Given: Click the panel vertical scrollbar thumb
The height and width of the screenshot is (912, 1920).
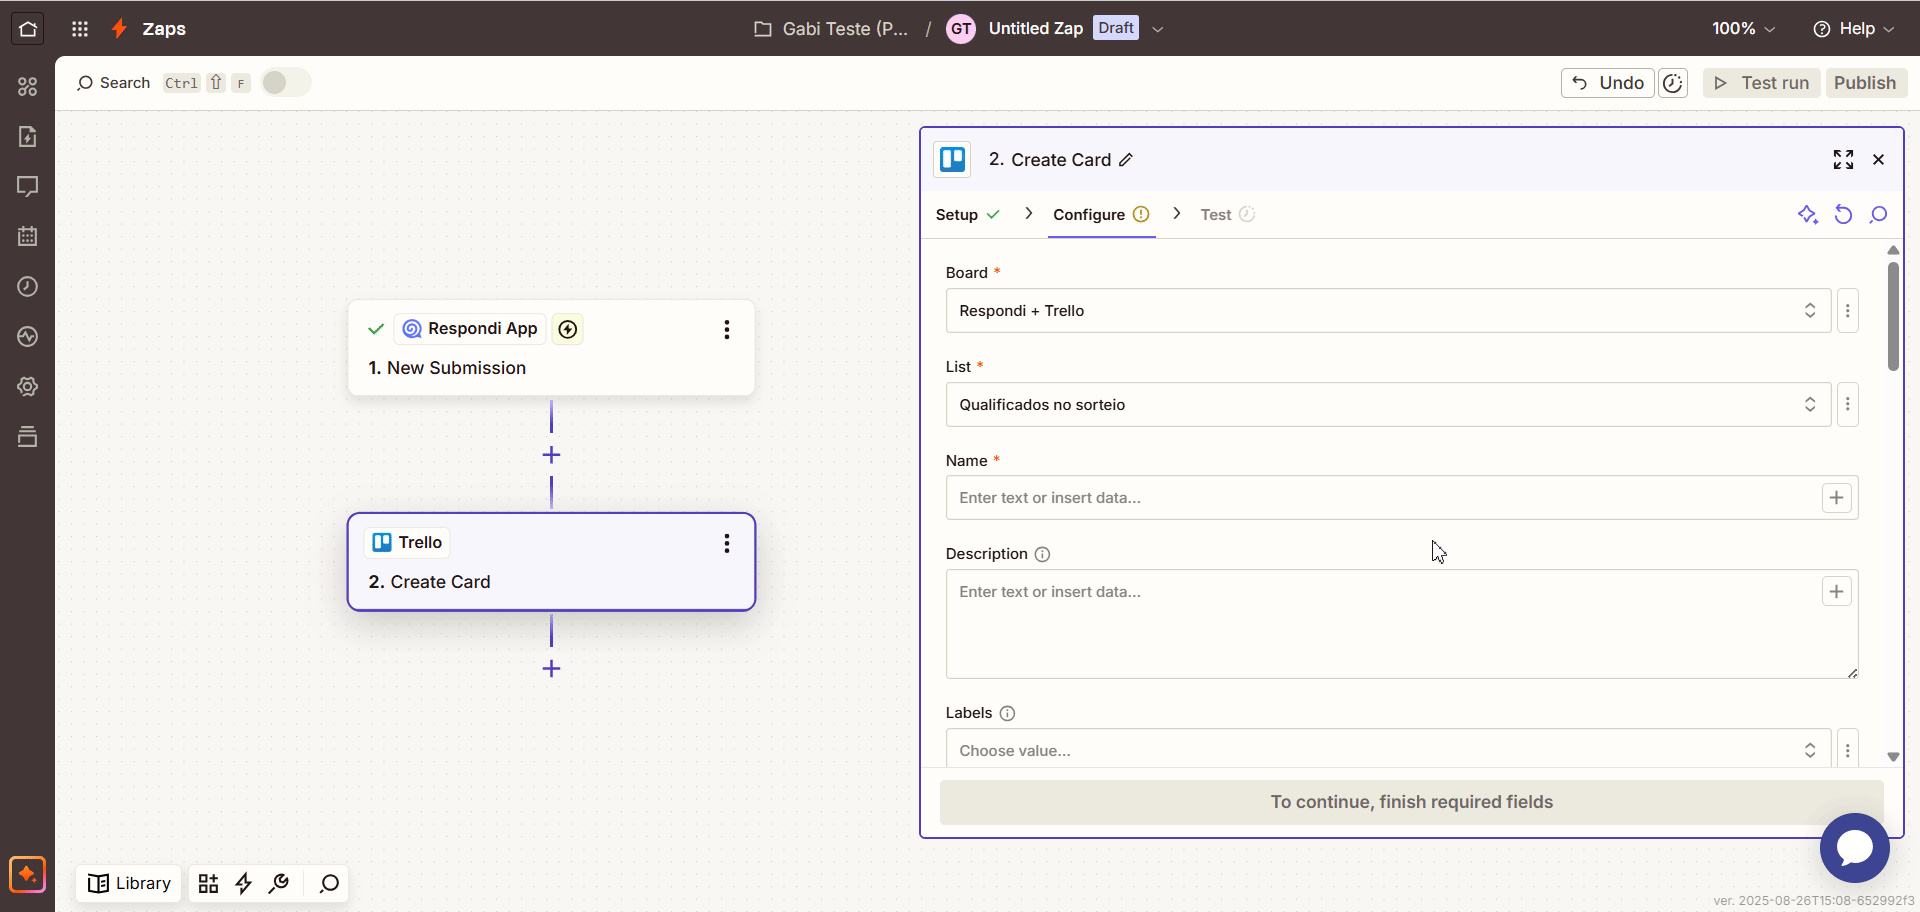Looking at the screenshot, I should point(1892,317).
